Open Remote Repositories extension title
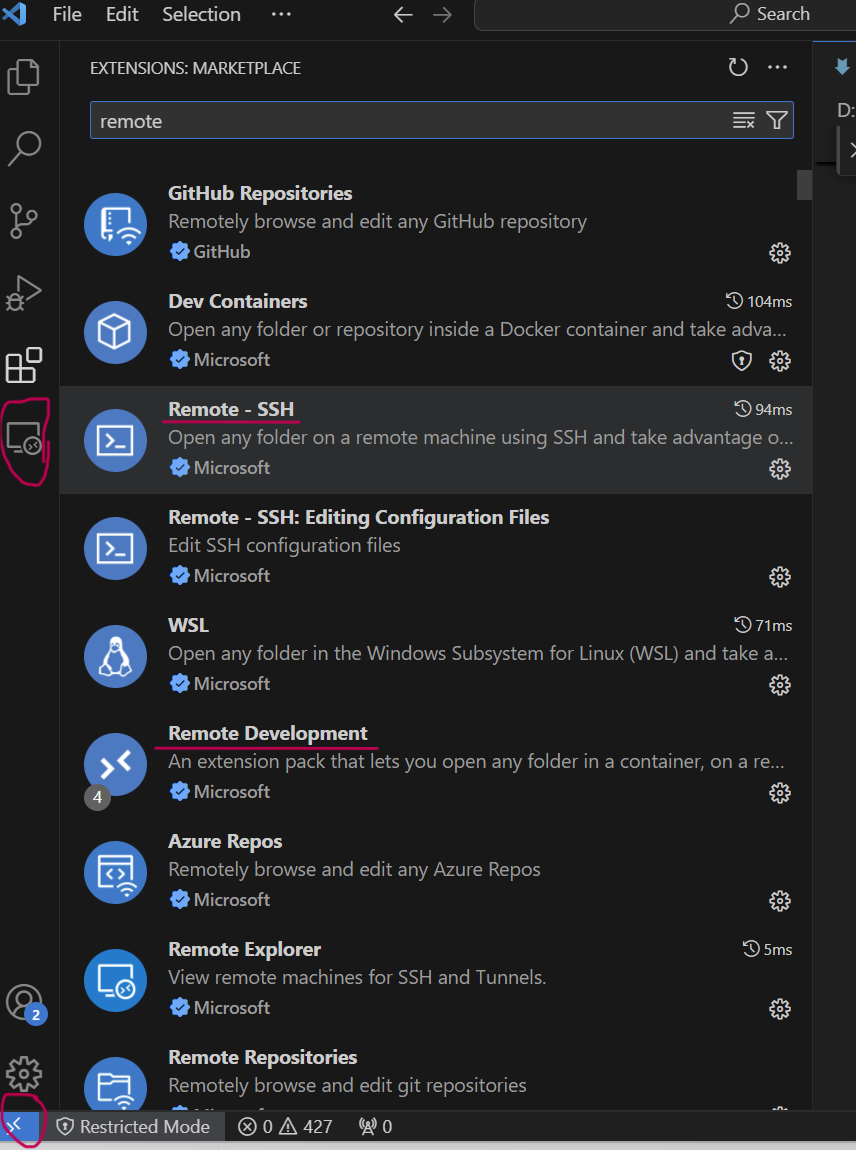Screen dimensions: 856x1150 263,1057
